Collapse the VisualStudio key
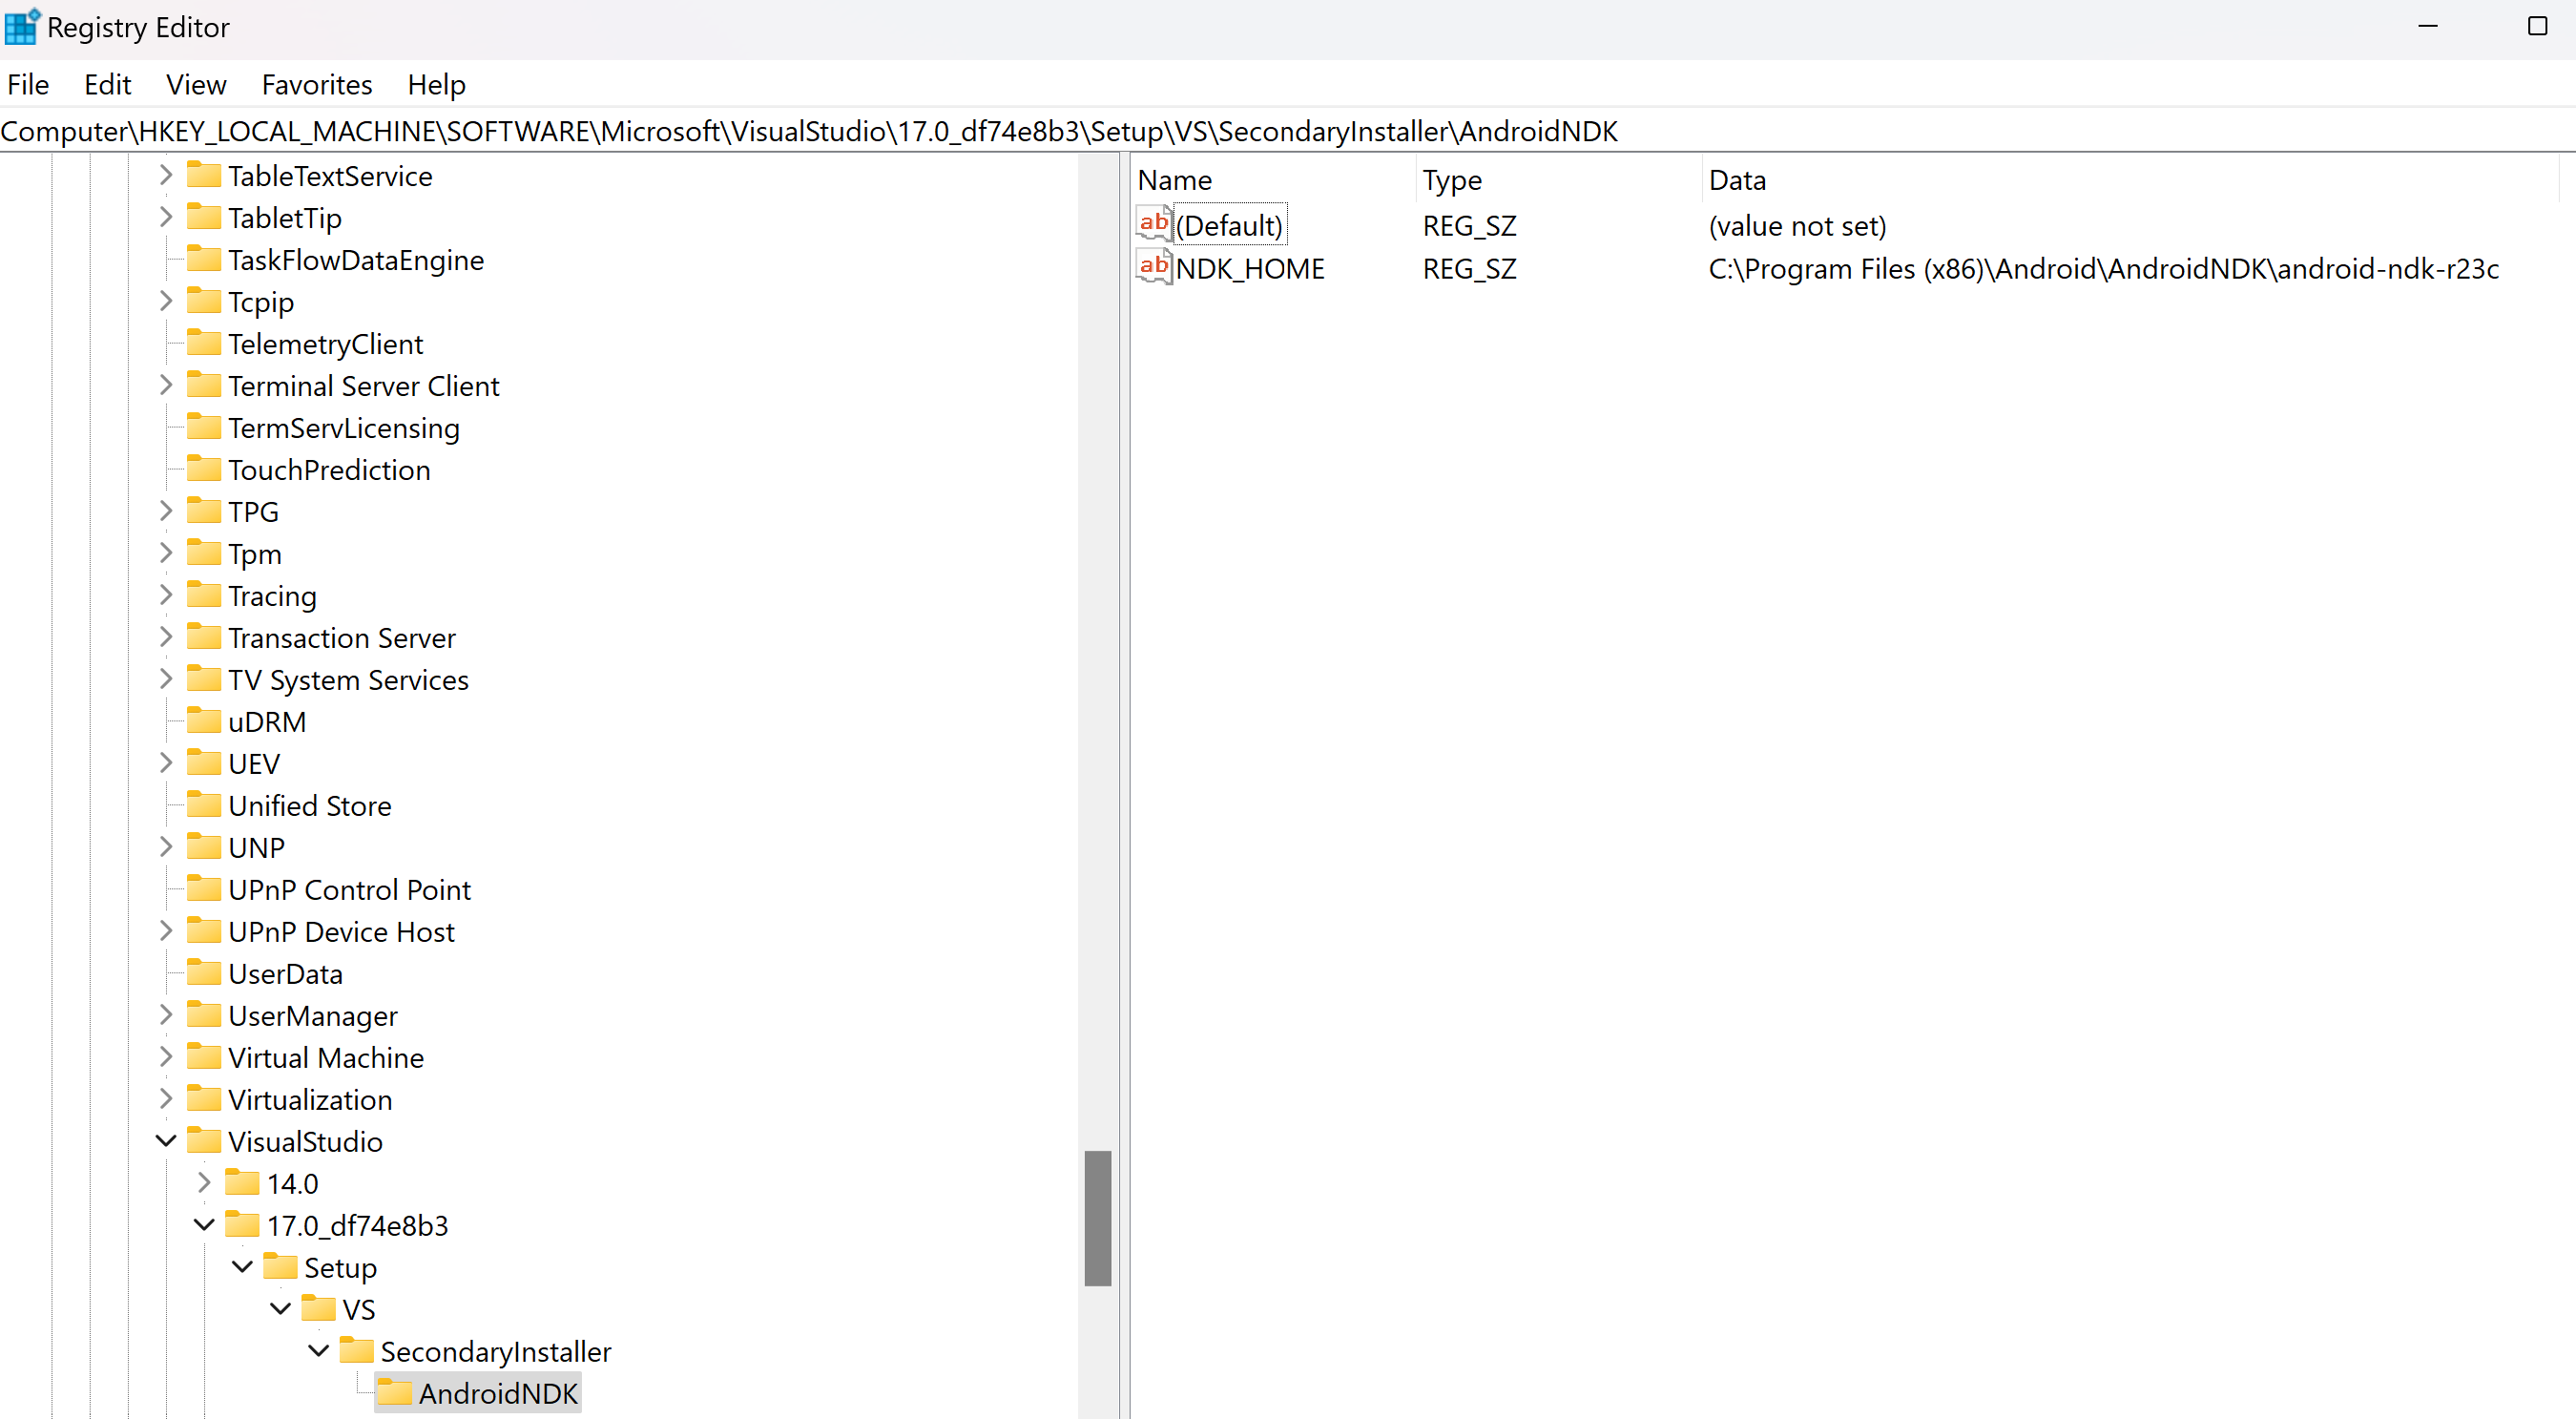 tap(166, 1140)
